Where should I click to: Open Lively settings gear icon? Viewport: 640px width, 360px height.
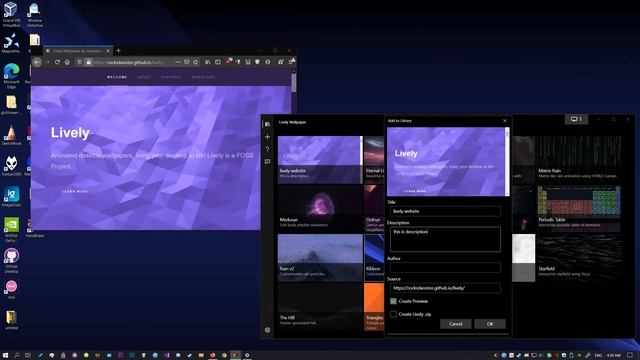tap(267, 330)
